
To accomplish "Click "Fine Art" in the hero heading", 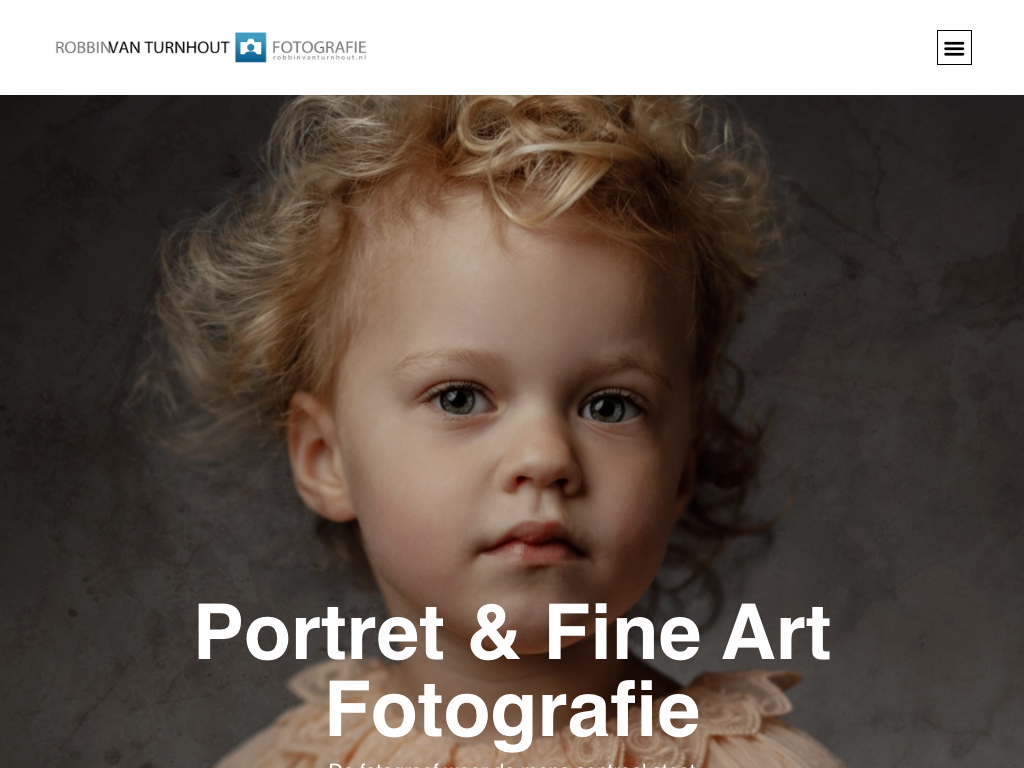I will 687,632.
